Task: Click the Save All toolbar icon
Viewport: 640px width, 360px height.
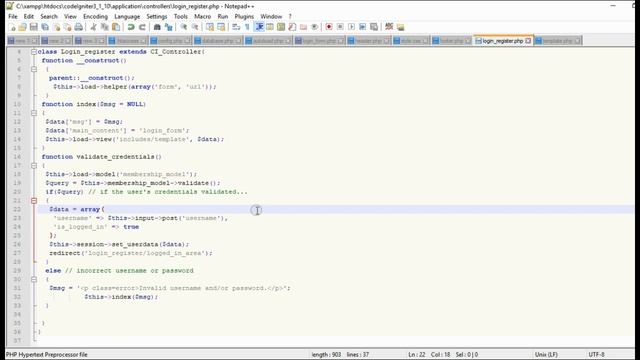Action: coord(45,27)
